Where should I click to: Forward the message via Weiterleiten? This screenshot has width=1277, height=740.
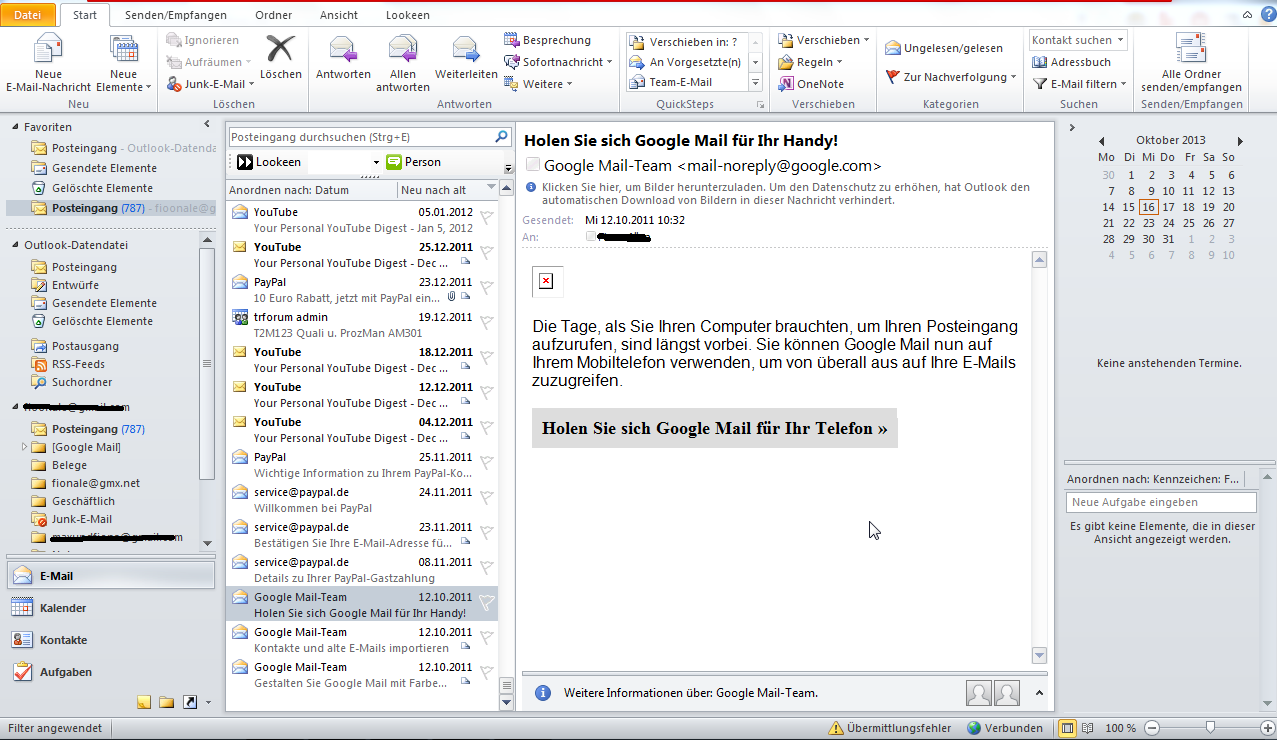(464, 62)
